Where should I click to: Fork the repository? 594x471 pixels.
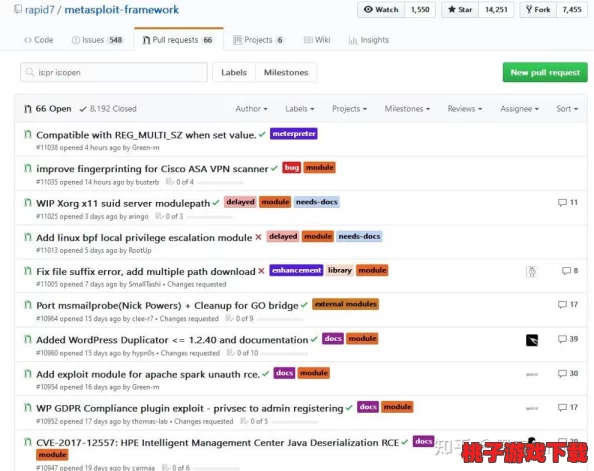coord(538,9)
